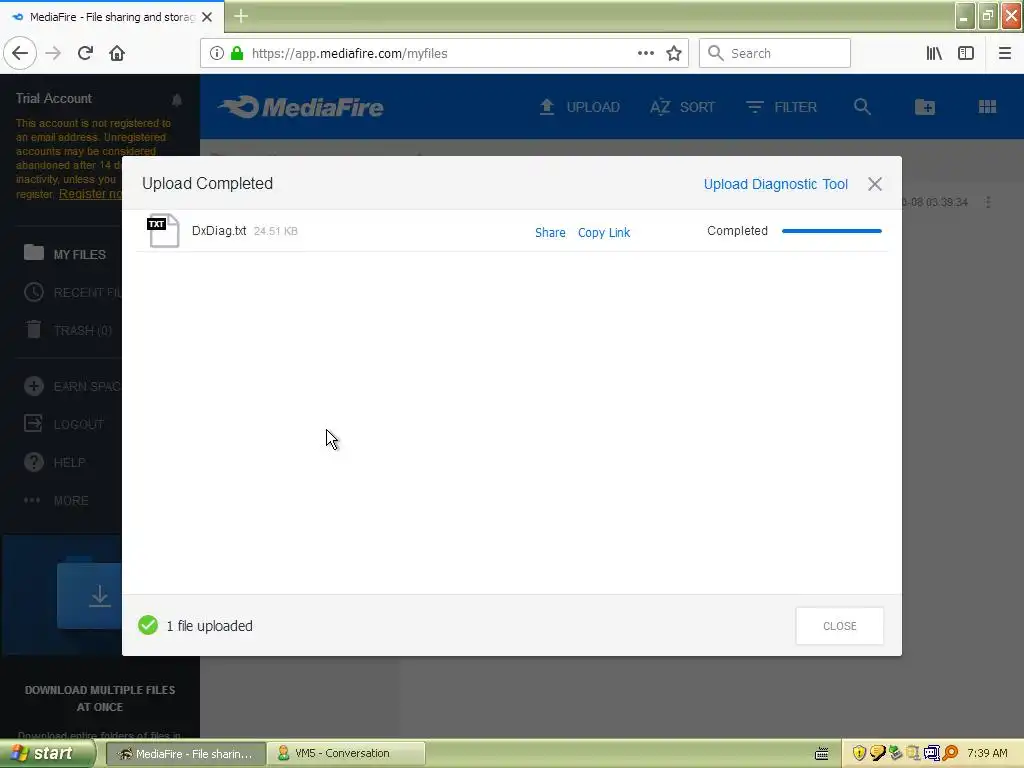This screenshot has width=1024, height=768.
Task: Go to the browser home page
Action: click(x=117, y=53)
